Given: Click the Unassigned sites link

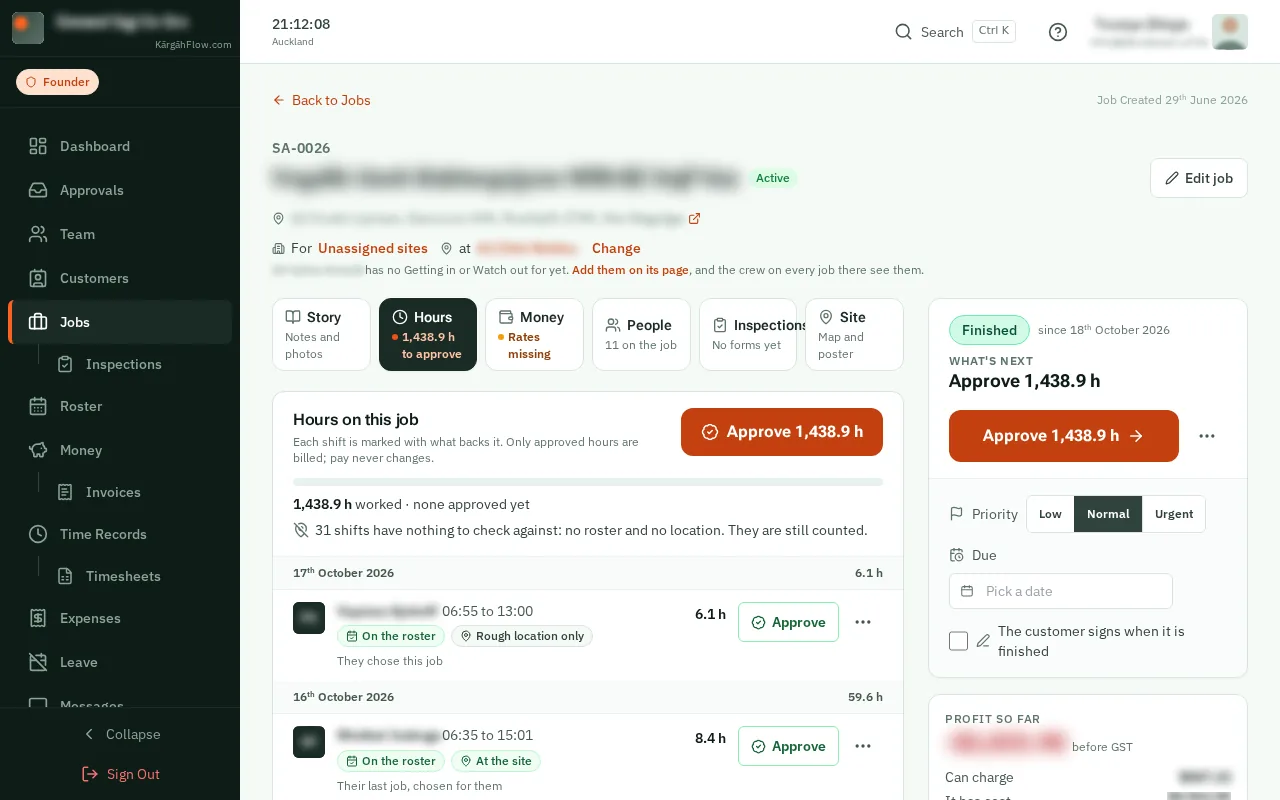Looking at the screenshot, I should pyautogui.click(x=373, y=248).
